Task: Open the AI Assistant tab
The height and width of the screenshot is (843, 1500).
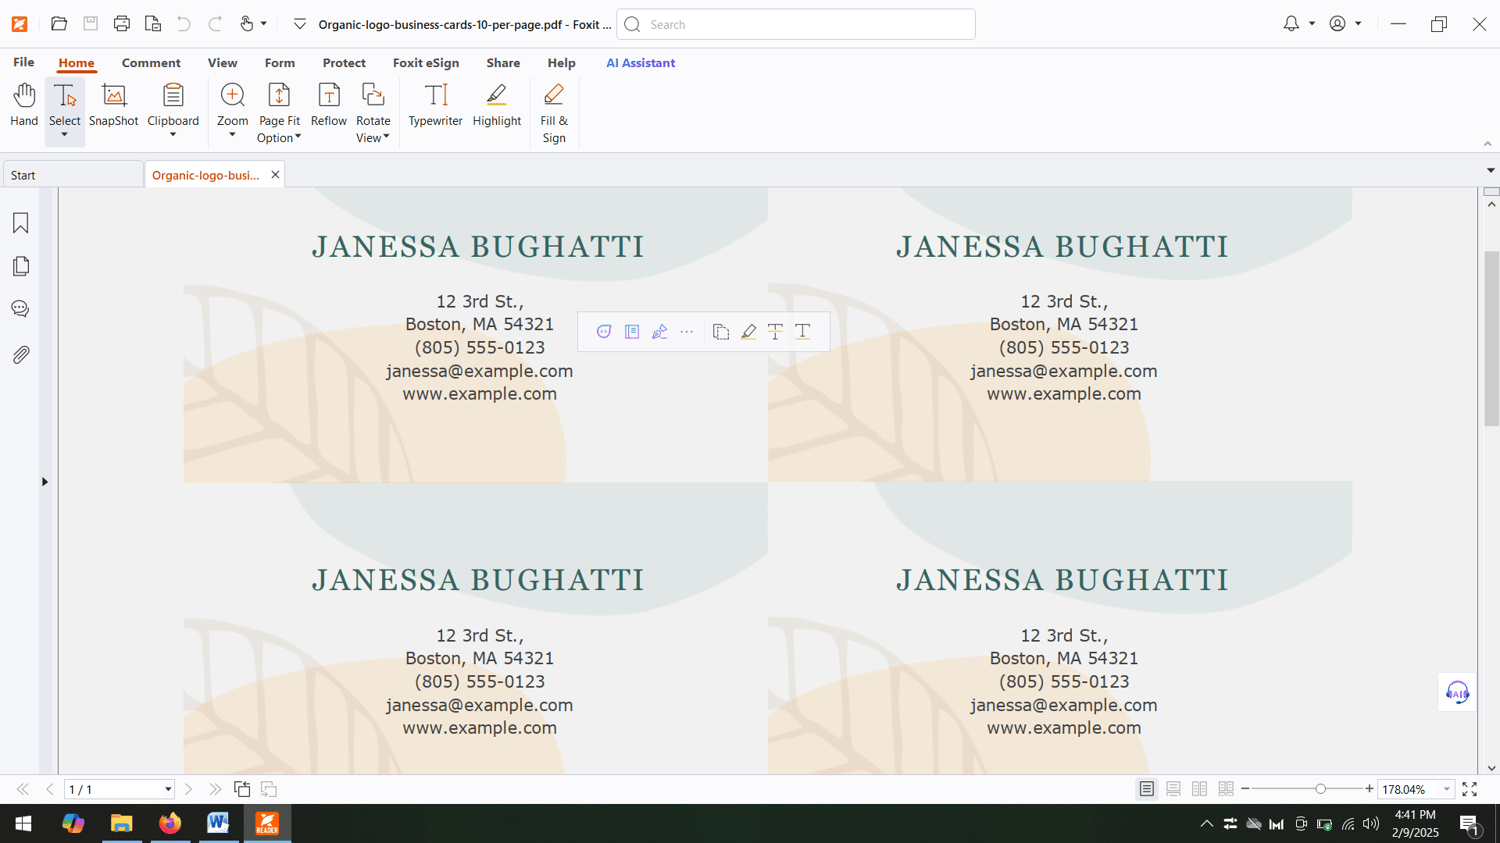Action: pyautogui.click(x=640, y=63)
